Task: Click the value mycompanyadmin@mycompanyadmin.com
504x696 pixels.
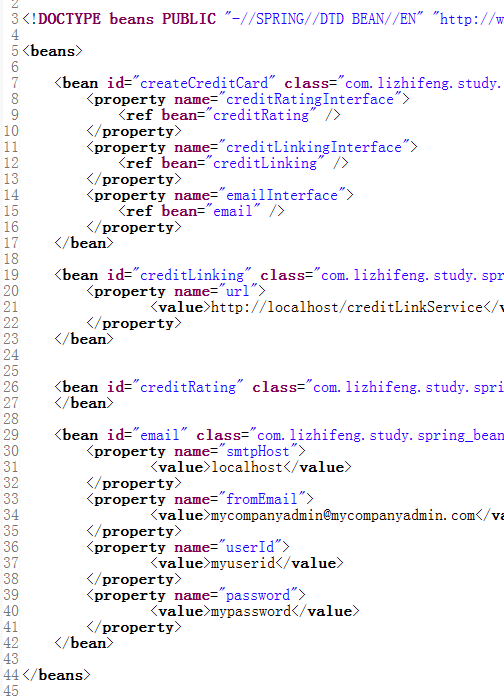Action: point(343,514)
